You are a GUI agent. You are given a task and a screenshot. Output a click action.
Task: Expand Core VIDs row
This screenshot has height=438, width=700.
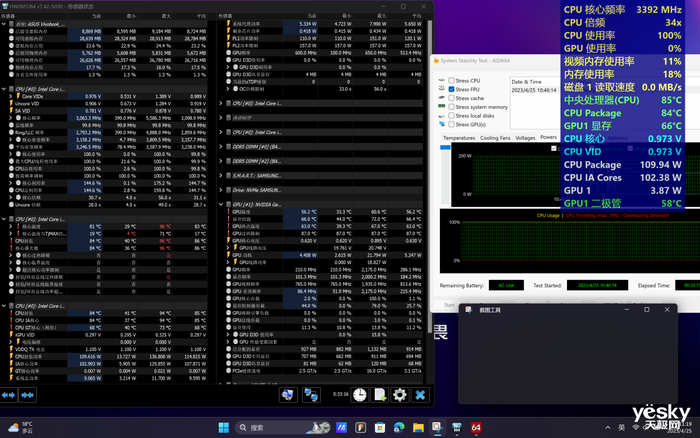[11, 96]
